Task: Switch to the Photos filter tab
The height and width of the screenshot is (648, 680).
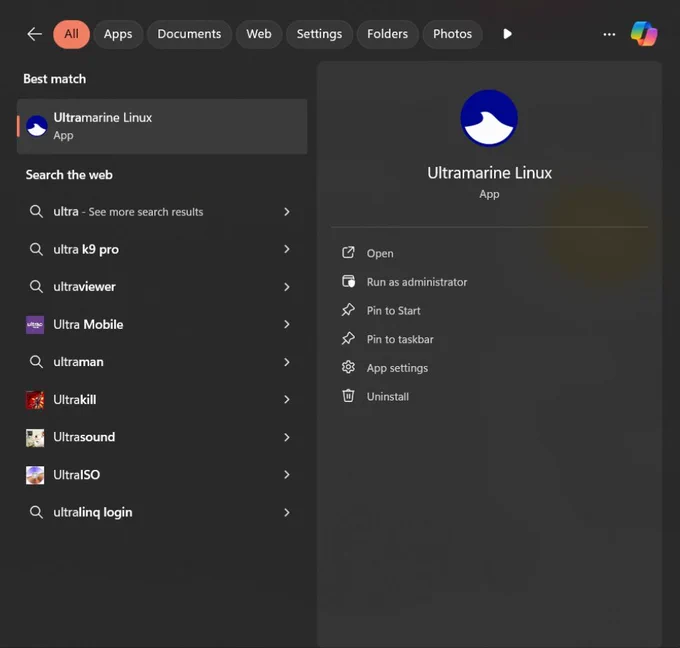Action: pyautogui.click(x=452, y=34)
